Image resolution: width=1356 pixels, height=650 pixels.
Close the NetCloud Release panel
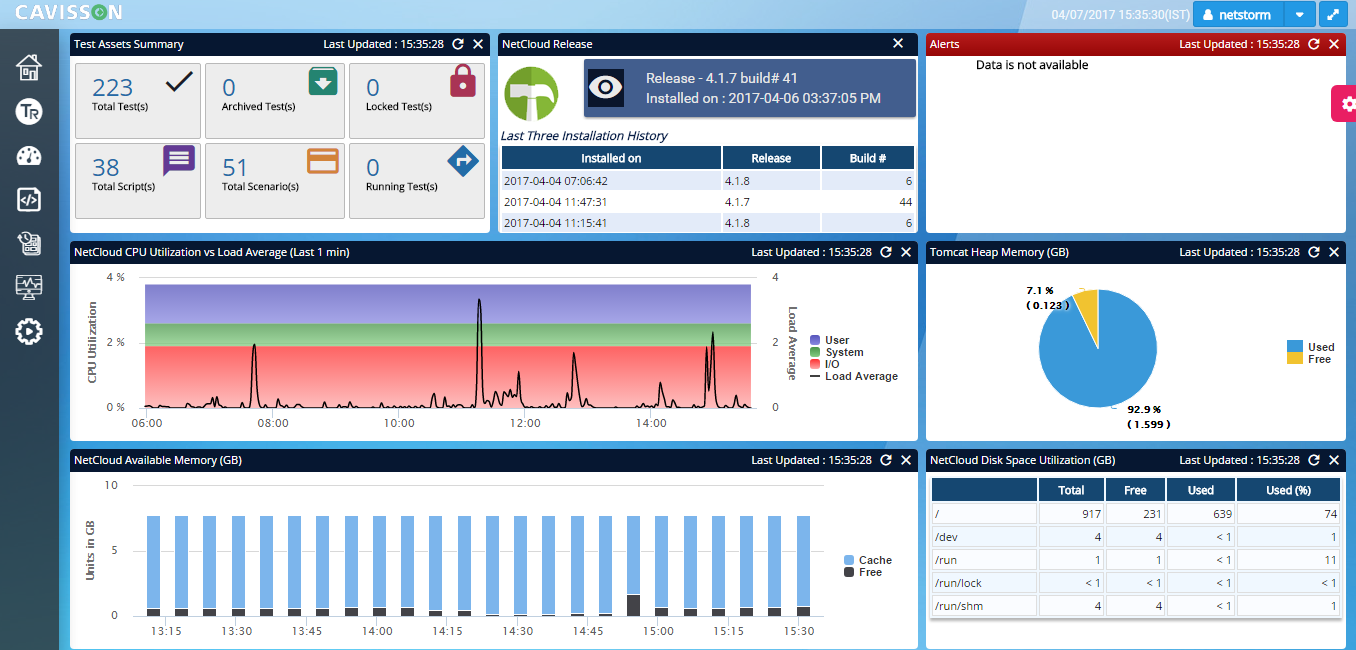(x=898, y=44)
